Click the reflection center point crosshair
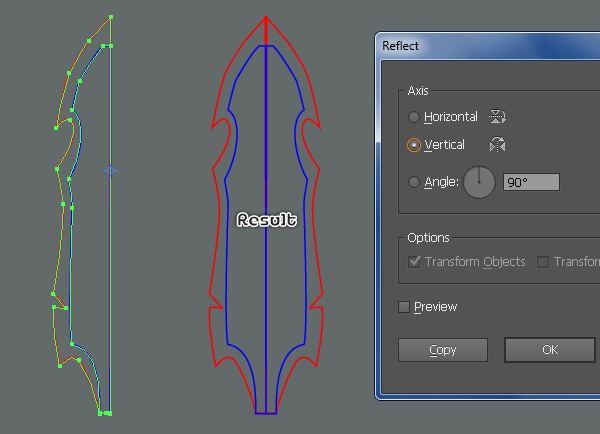The height and width of the screenshot is (434, 600). (111, 171)
